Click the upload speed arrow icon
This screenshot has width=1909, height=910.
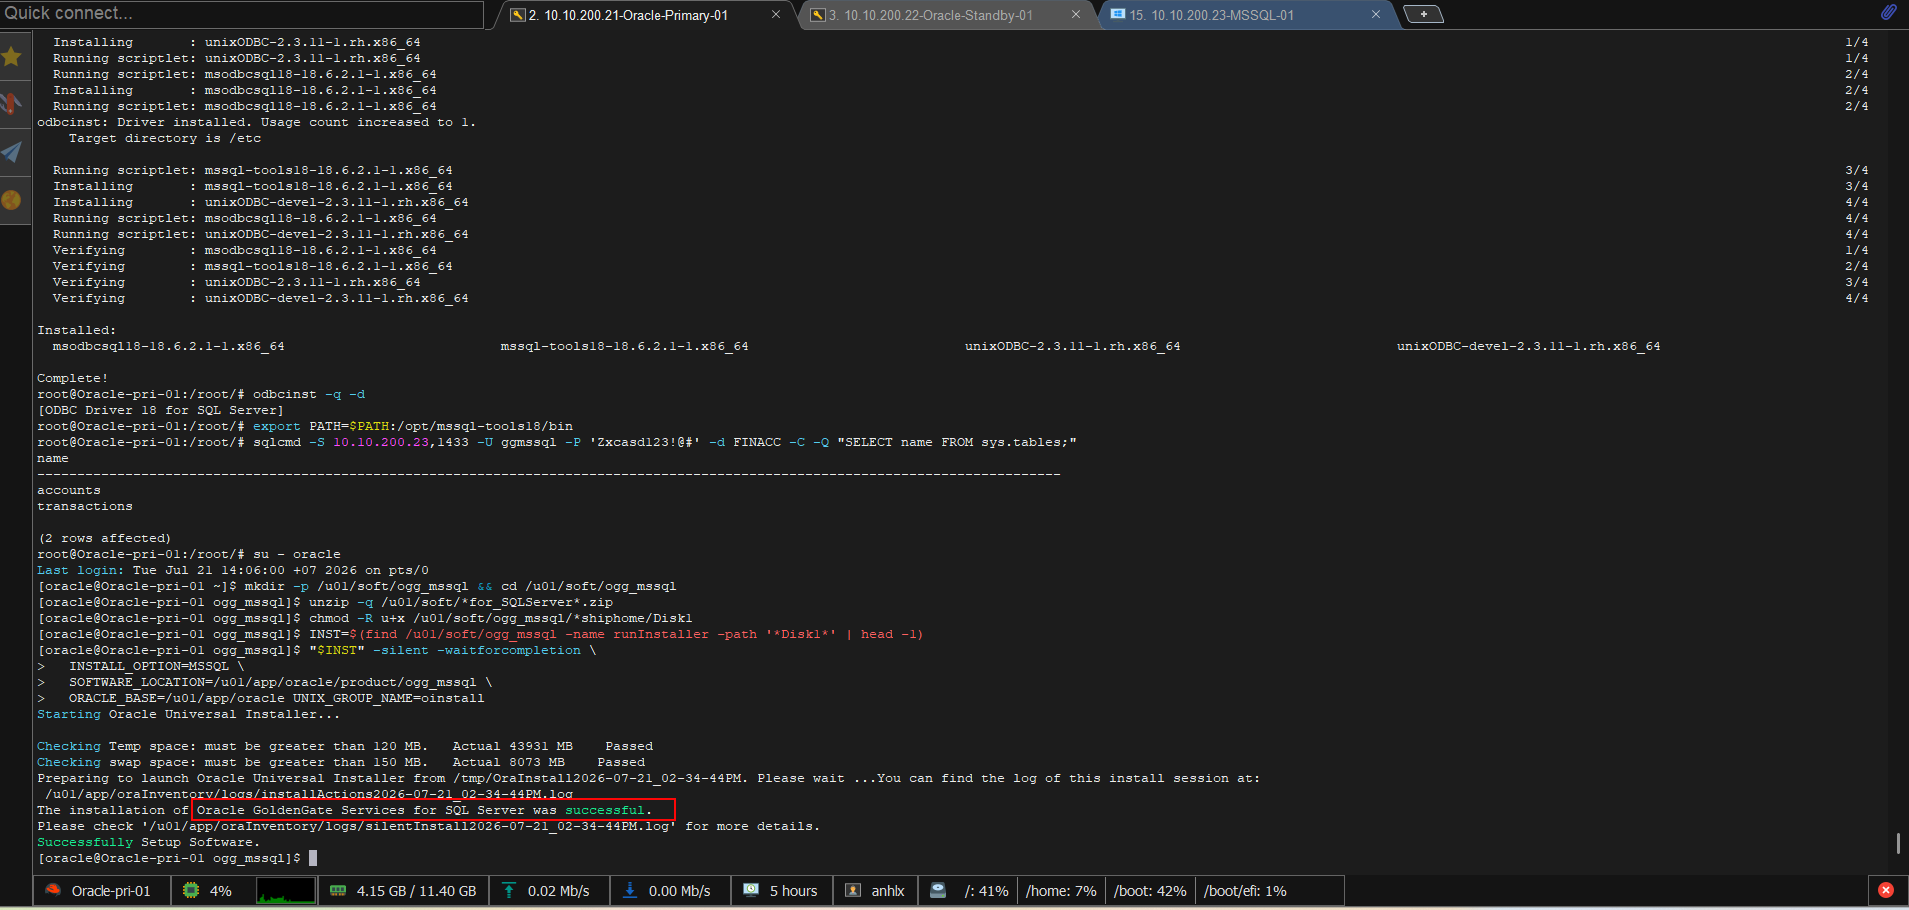(509, 890)
